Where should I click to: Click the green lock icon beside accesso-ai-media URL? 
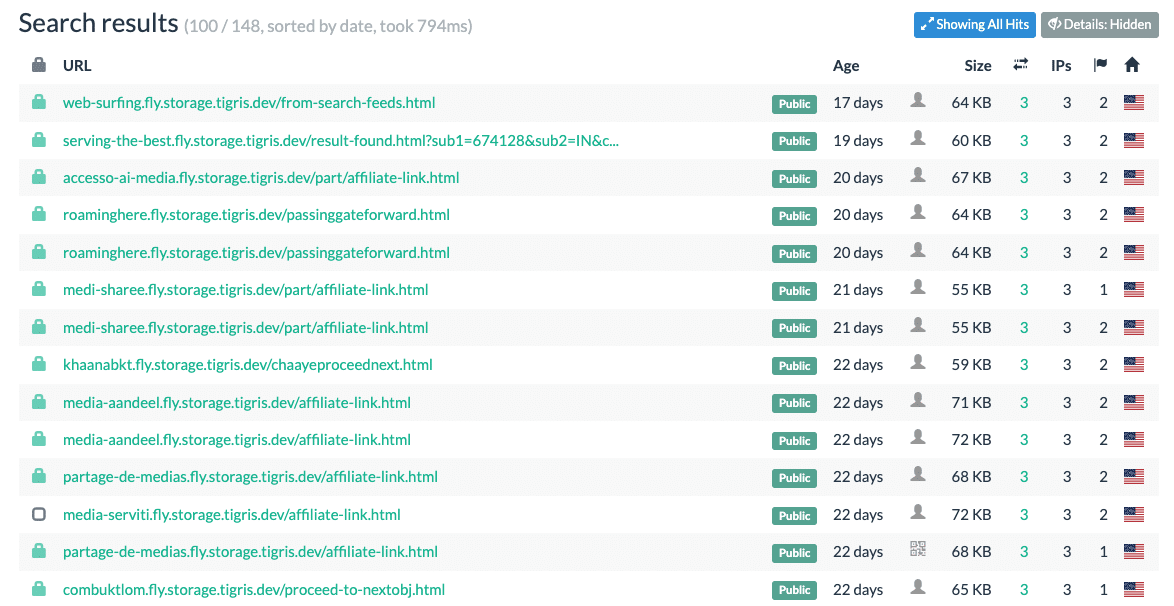pos(39,177)
